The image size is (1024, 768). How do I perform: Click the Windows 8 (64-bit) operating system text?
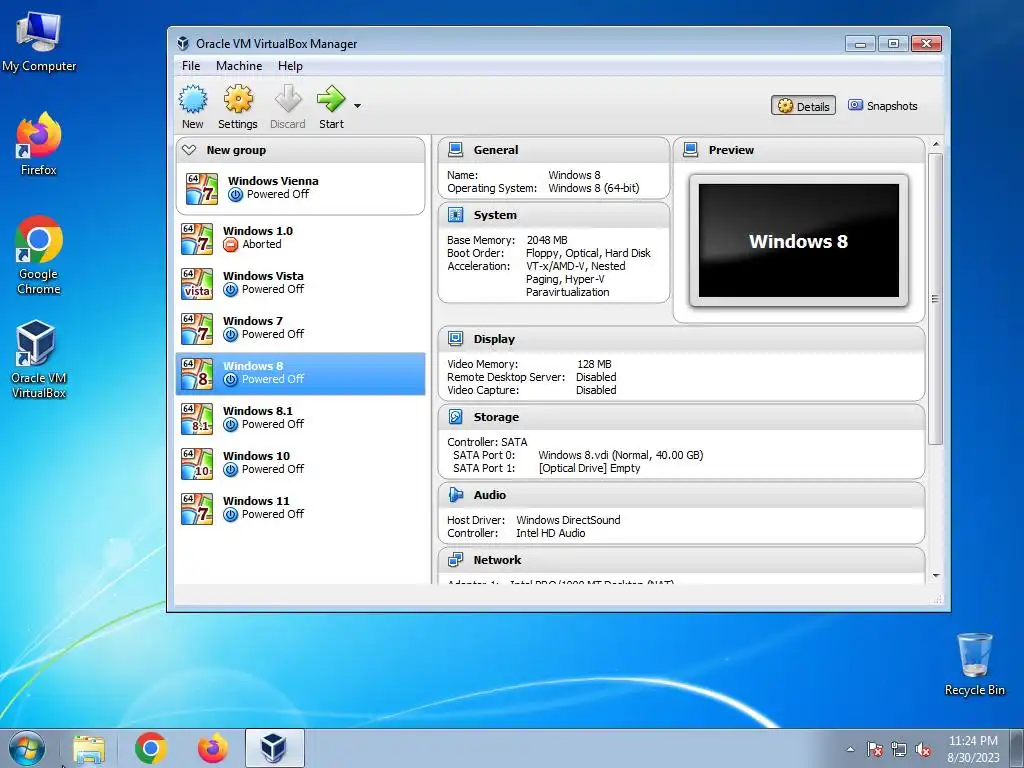tap(594, 188)
